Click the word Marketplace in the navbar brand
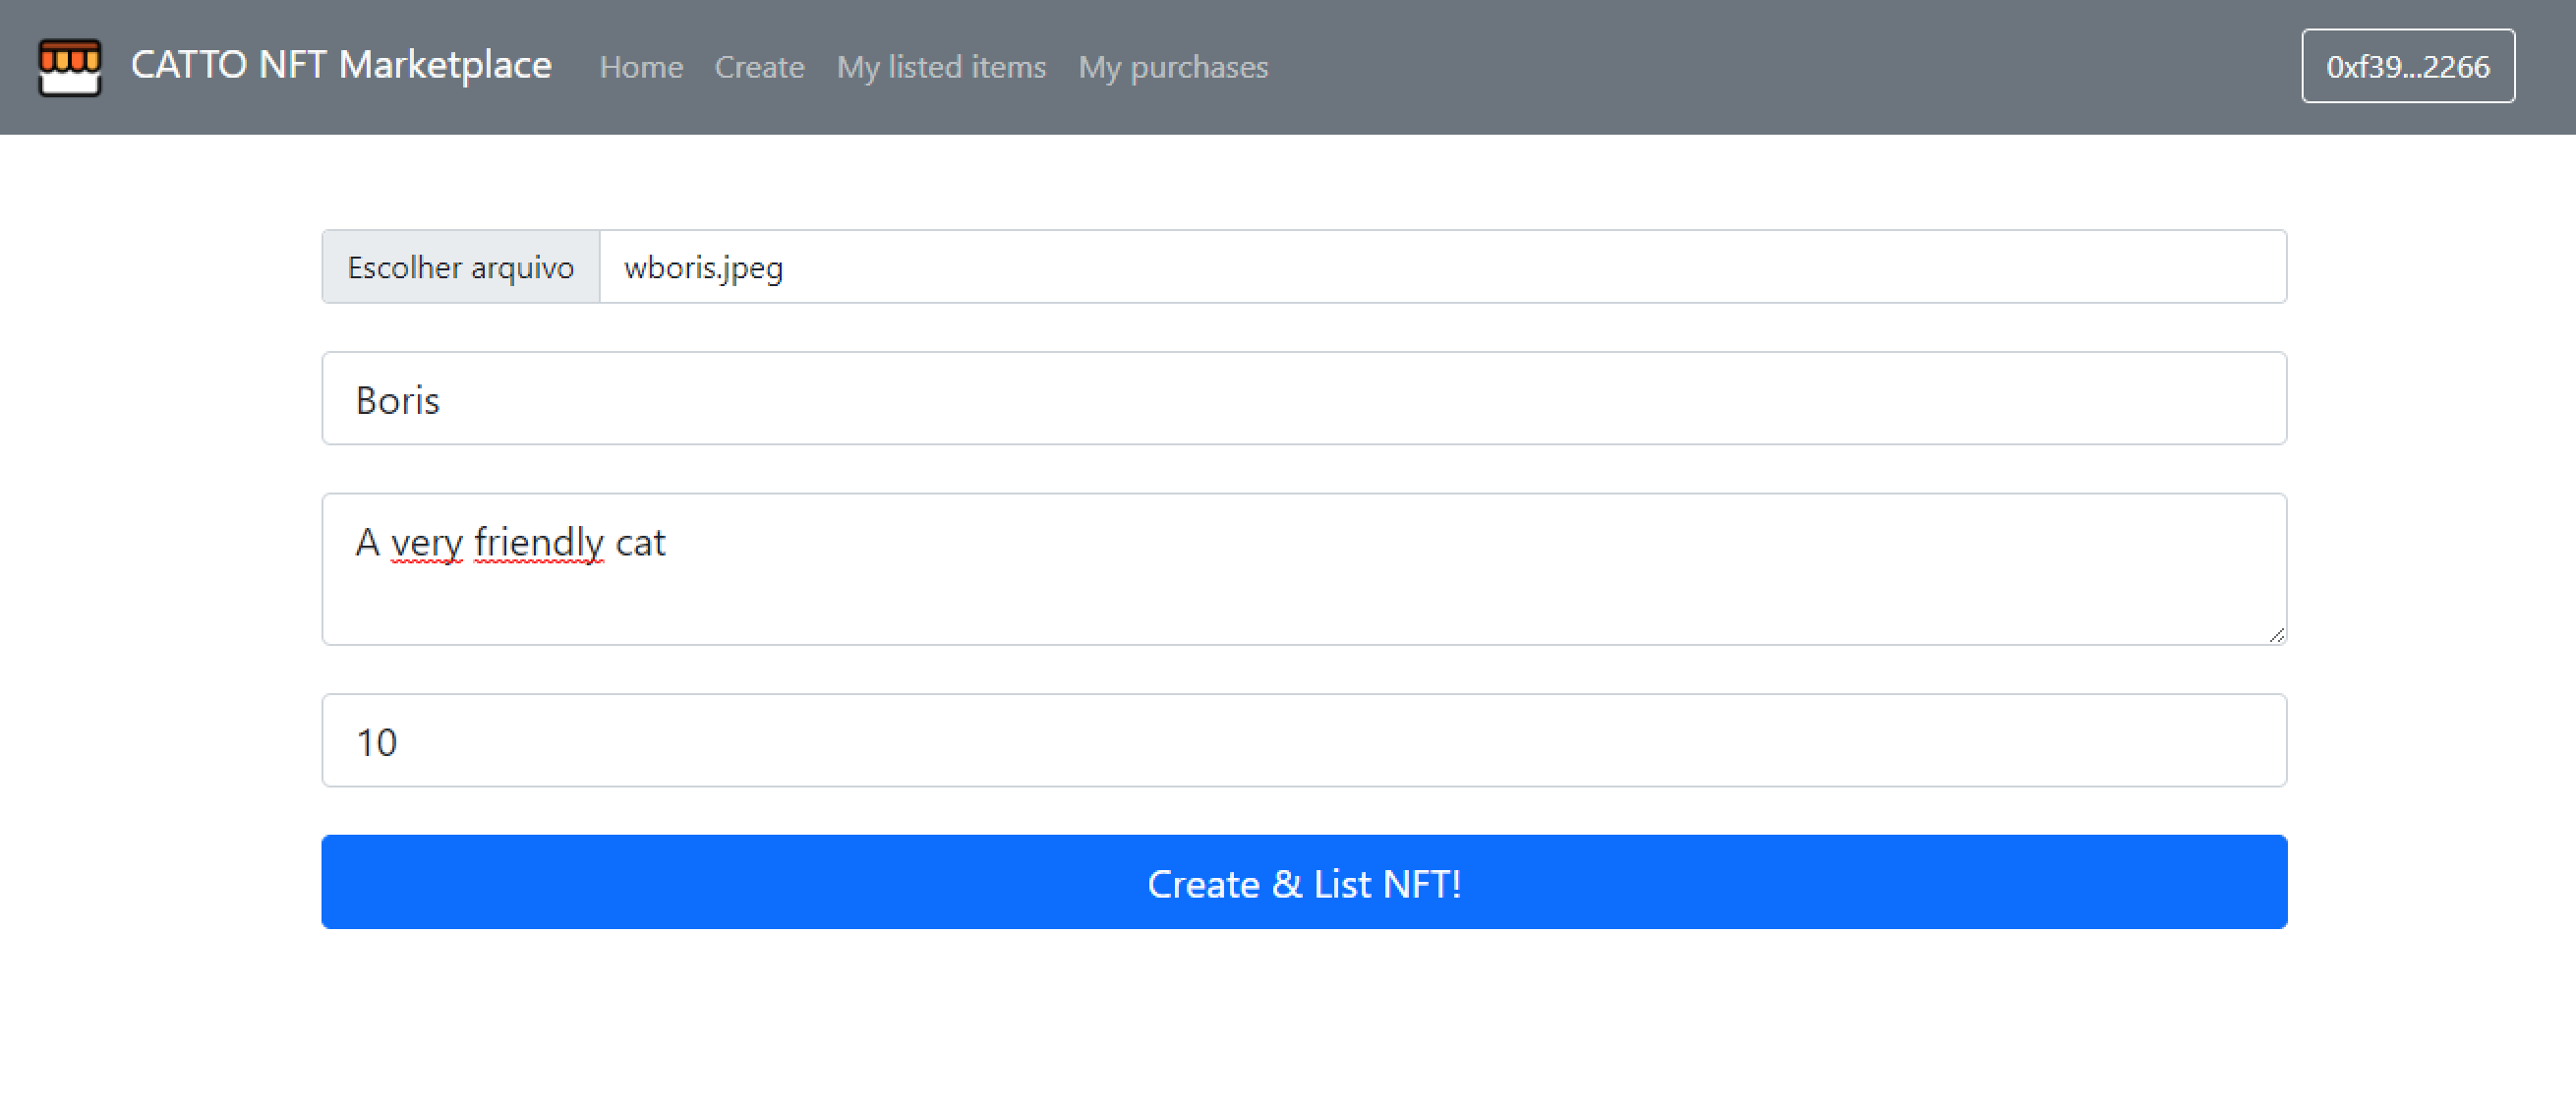Screen dimensions: 2576x1109 tap(445, 65)
